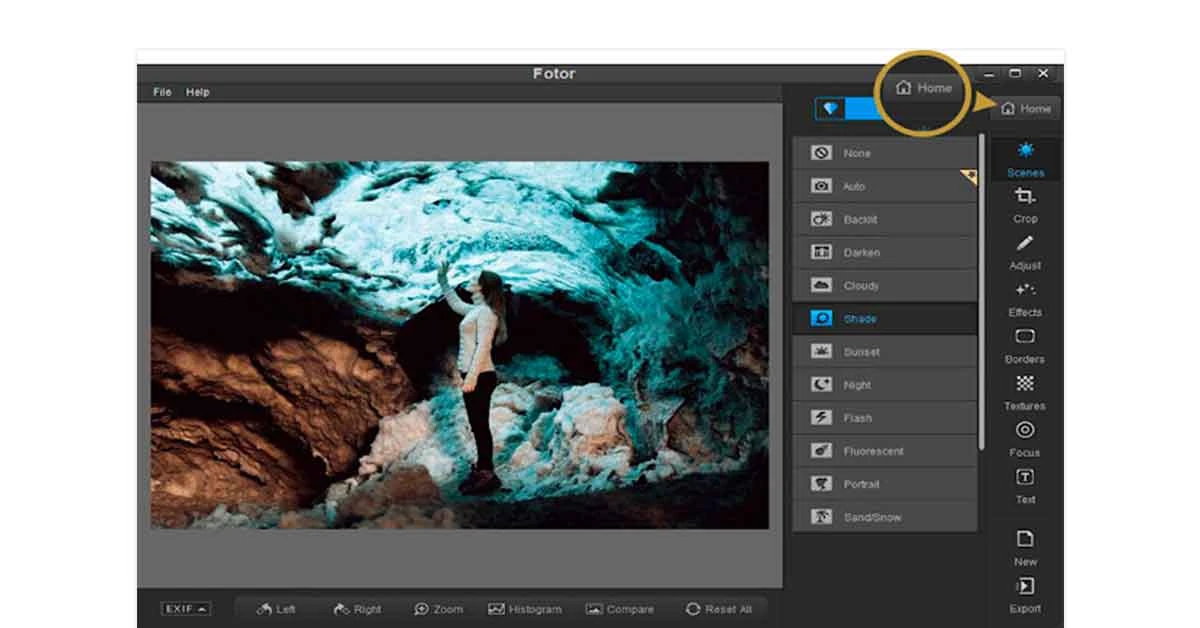Return home with the Home button
The image size is (1200, 628).
point(1025,109)
